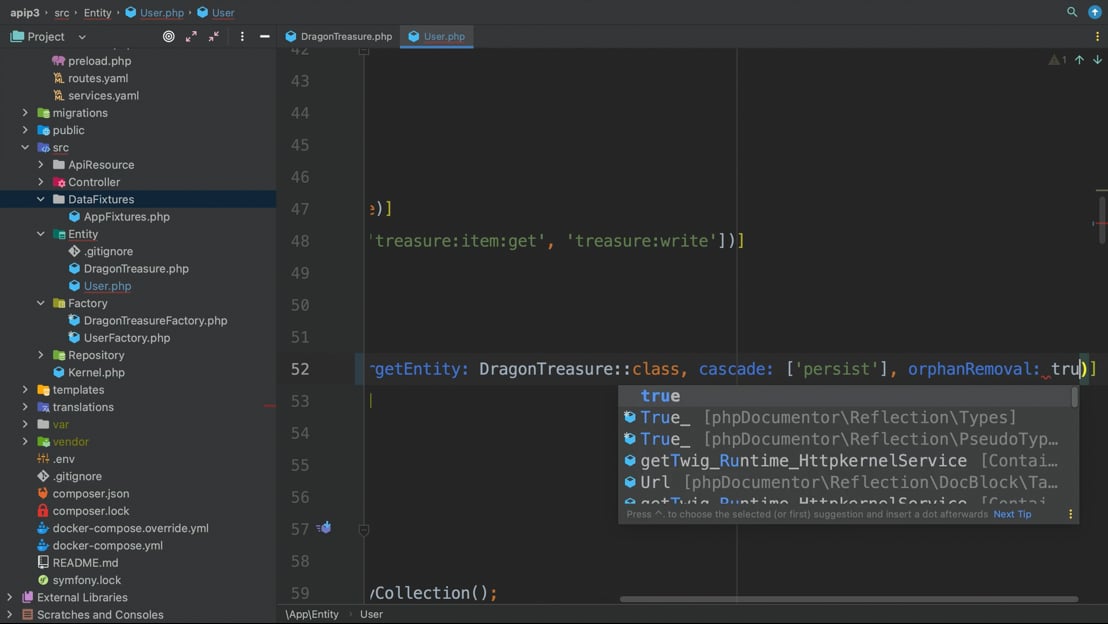Collapse the Factory folder
Screen dimensions: 1108x624
(x=40, y=303)
